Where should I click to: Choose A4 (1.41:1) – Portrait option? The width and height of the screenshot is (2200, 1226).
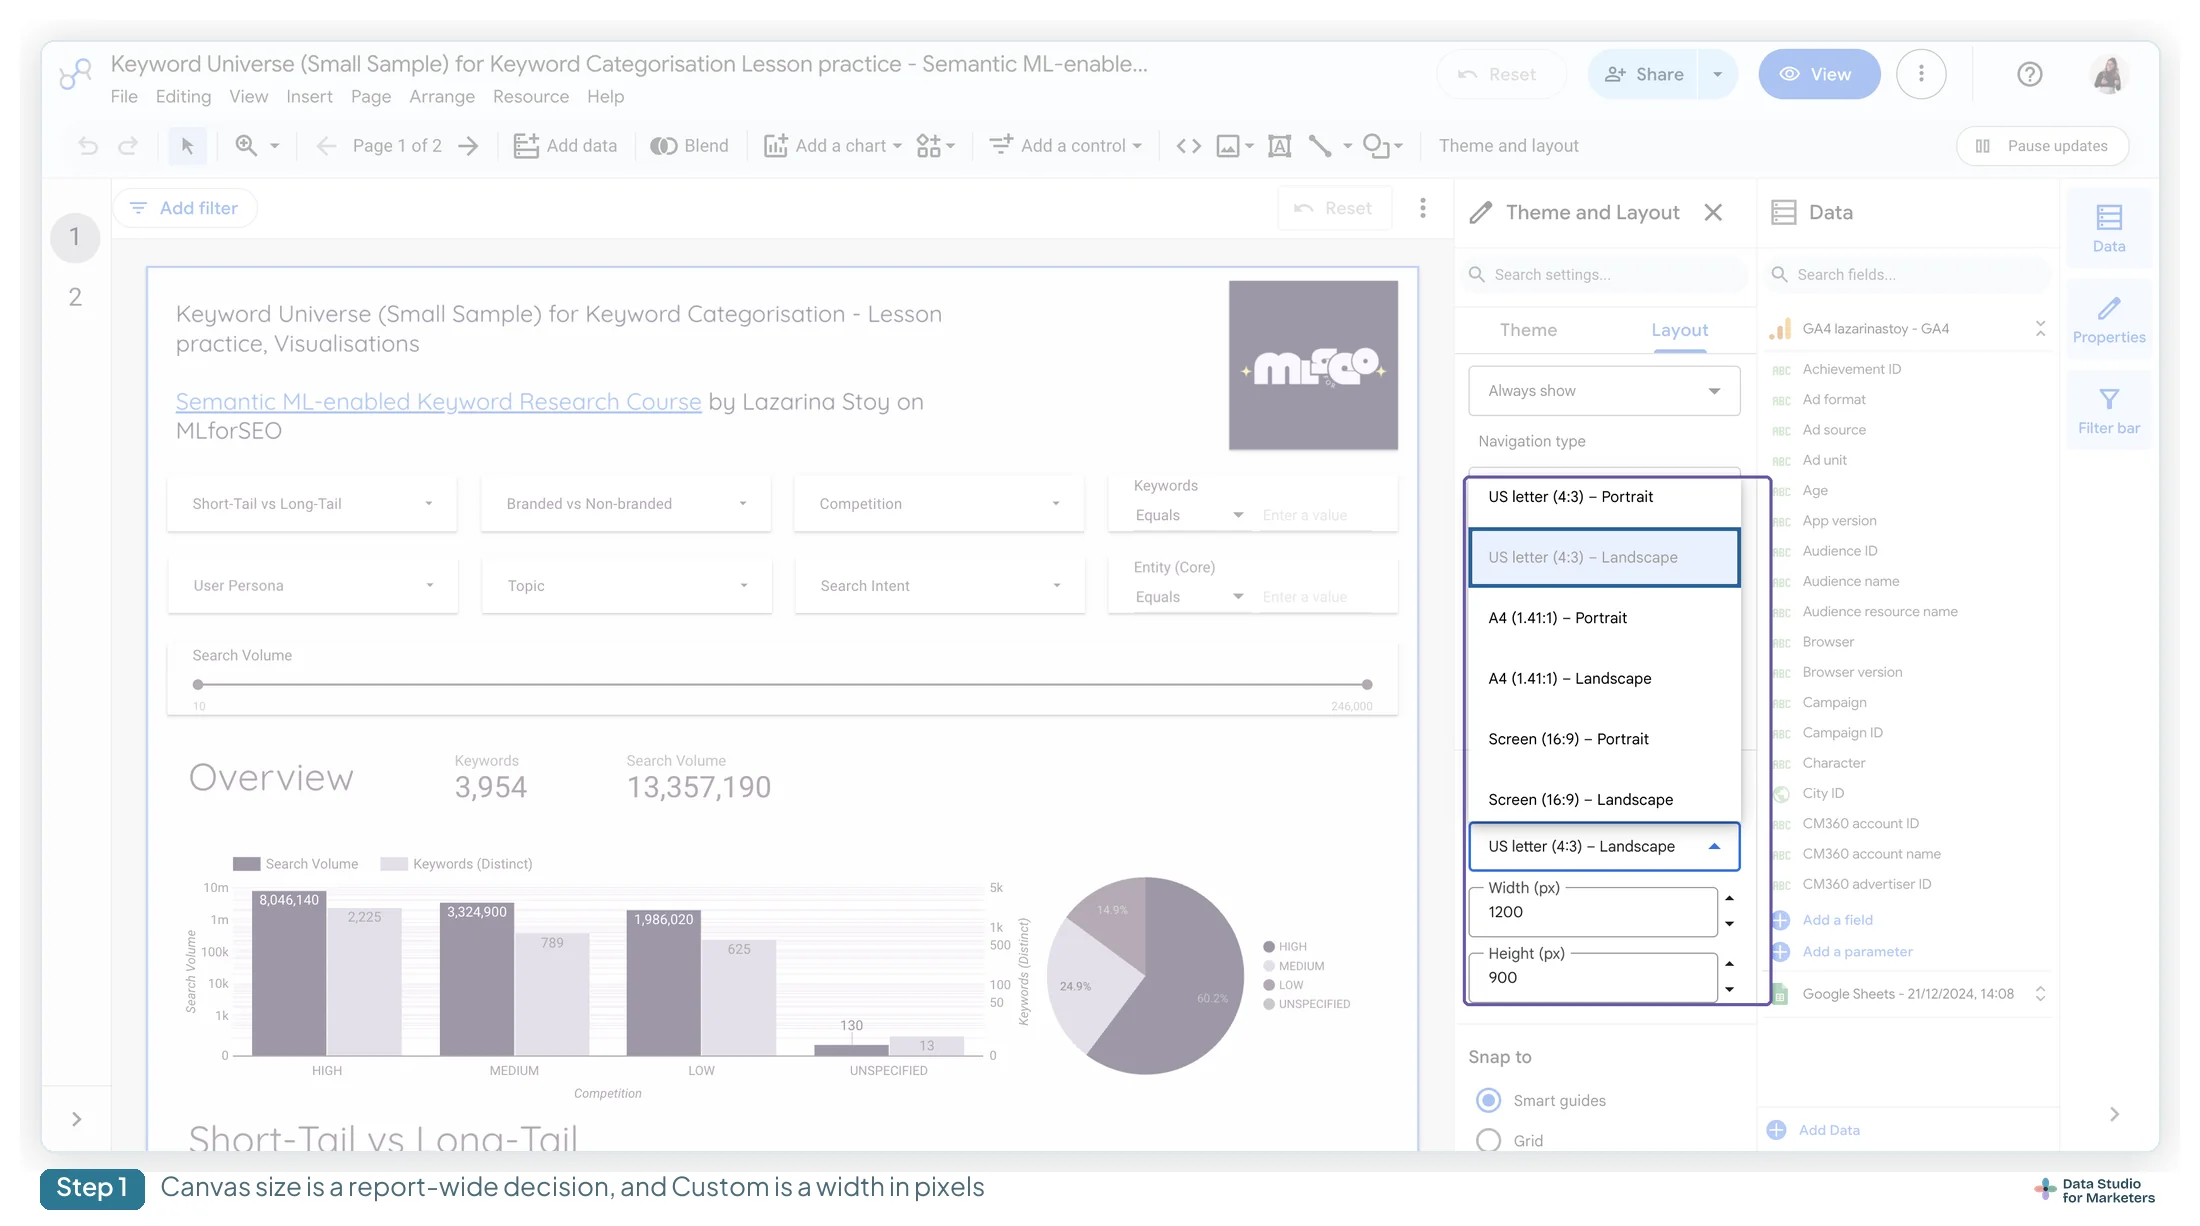tap(1604, 618)
